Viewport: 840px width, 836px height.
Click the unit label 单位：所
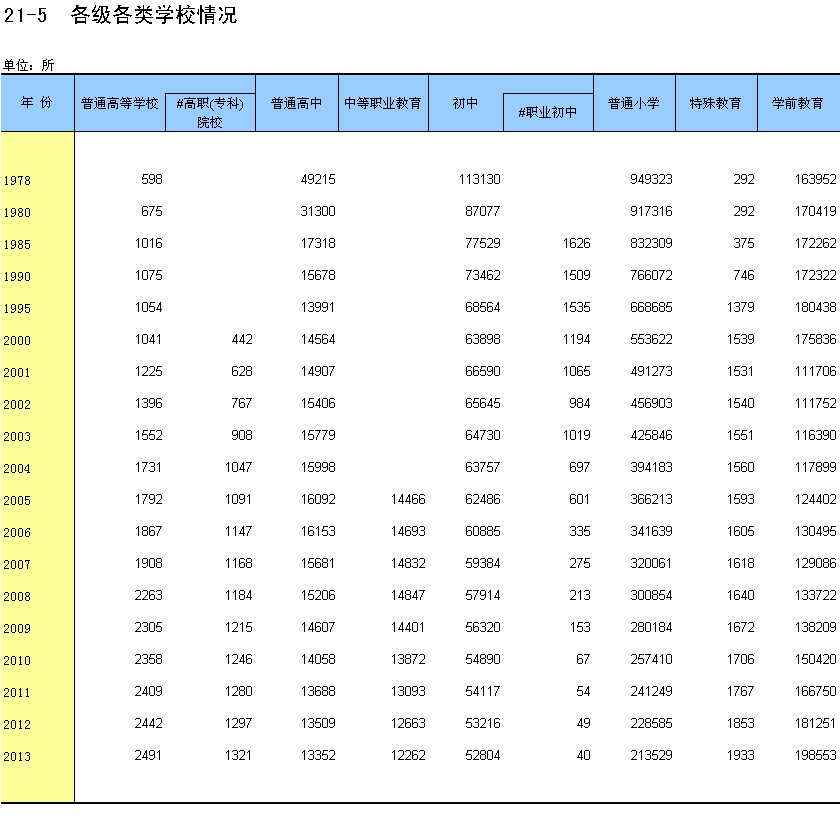(28, 65)
